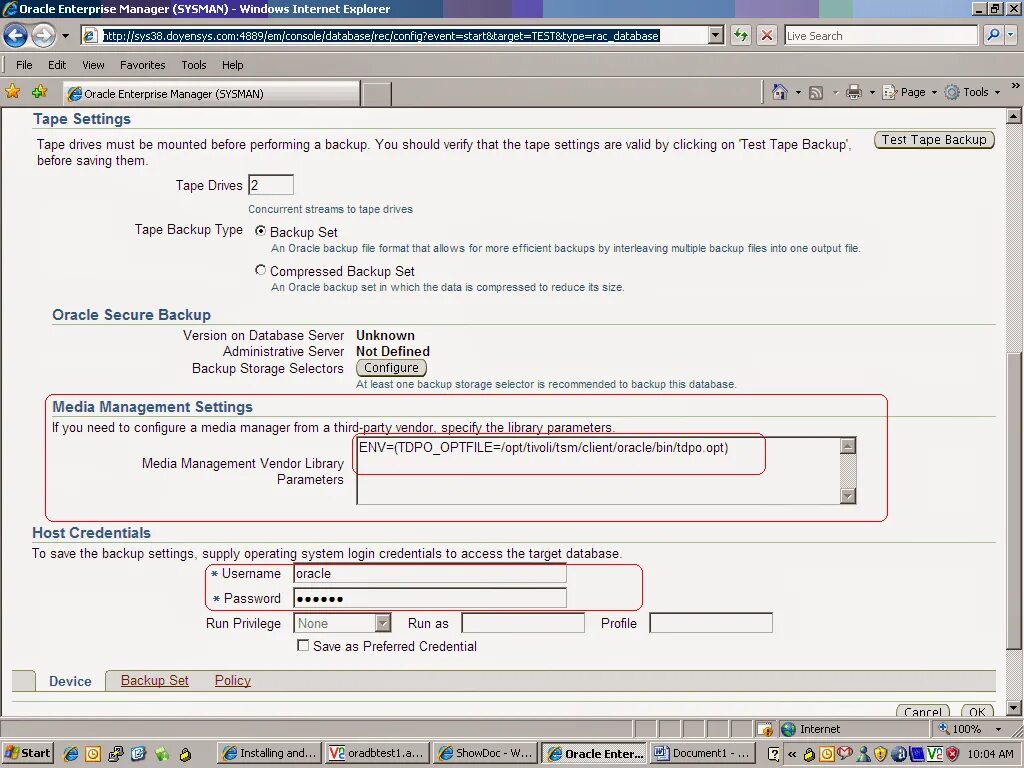This screenshot has width=1024, height=768.
Task: Click the tray clock 10:04 AM
Action: [x=991, y=754]
